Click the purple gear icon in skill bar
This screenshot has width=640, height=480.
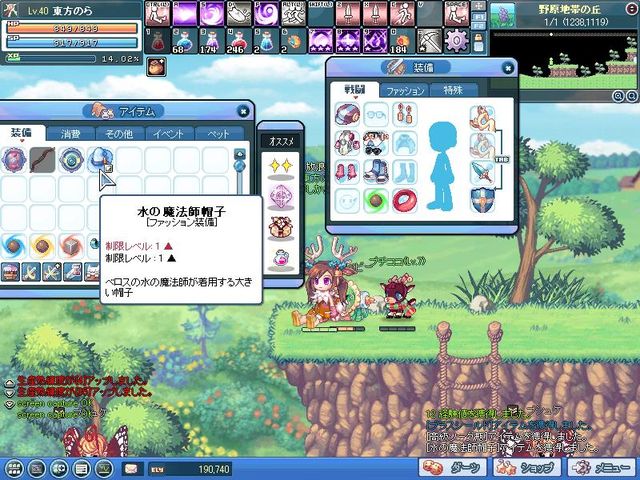click(457, 41)
